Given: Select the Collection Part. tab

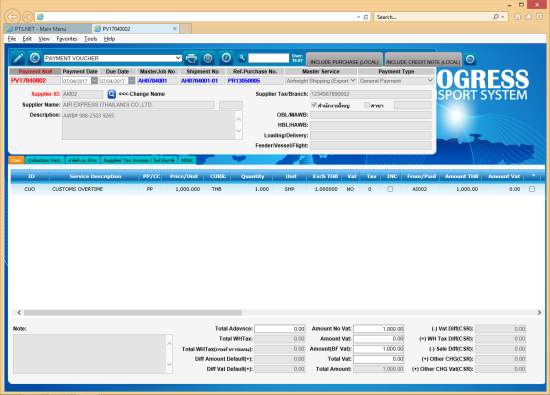Looking at the screenshot, I should click(45, 160).
